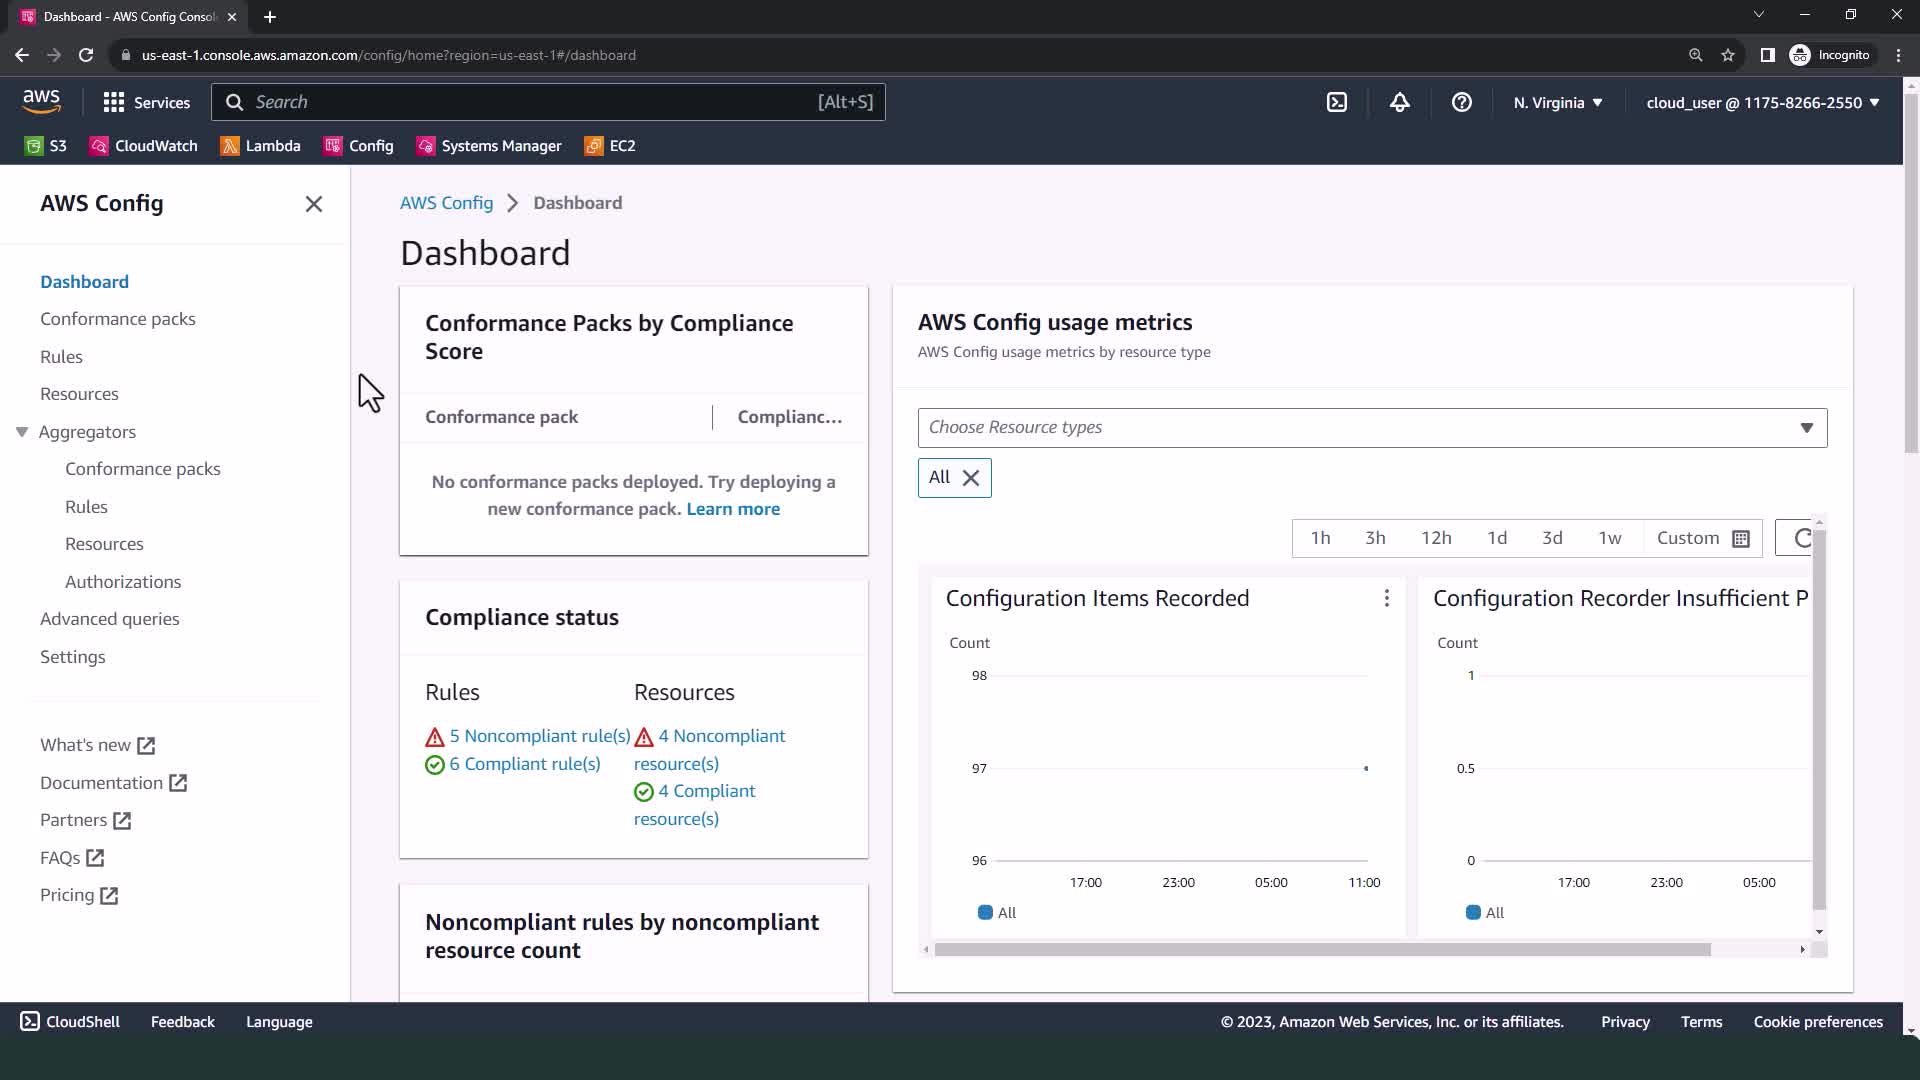Image resolution: width=1920 pixels, height=1080 pixels.
Task: Collapse the Aggregators tree section
Action: coord(22,432)
